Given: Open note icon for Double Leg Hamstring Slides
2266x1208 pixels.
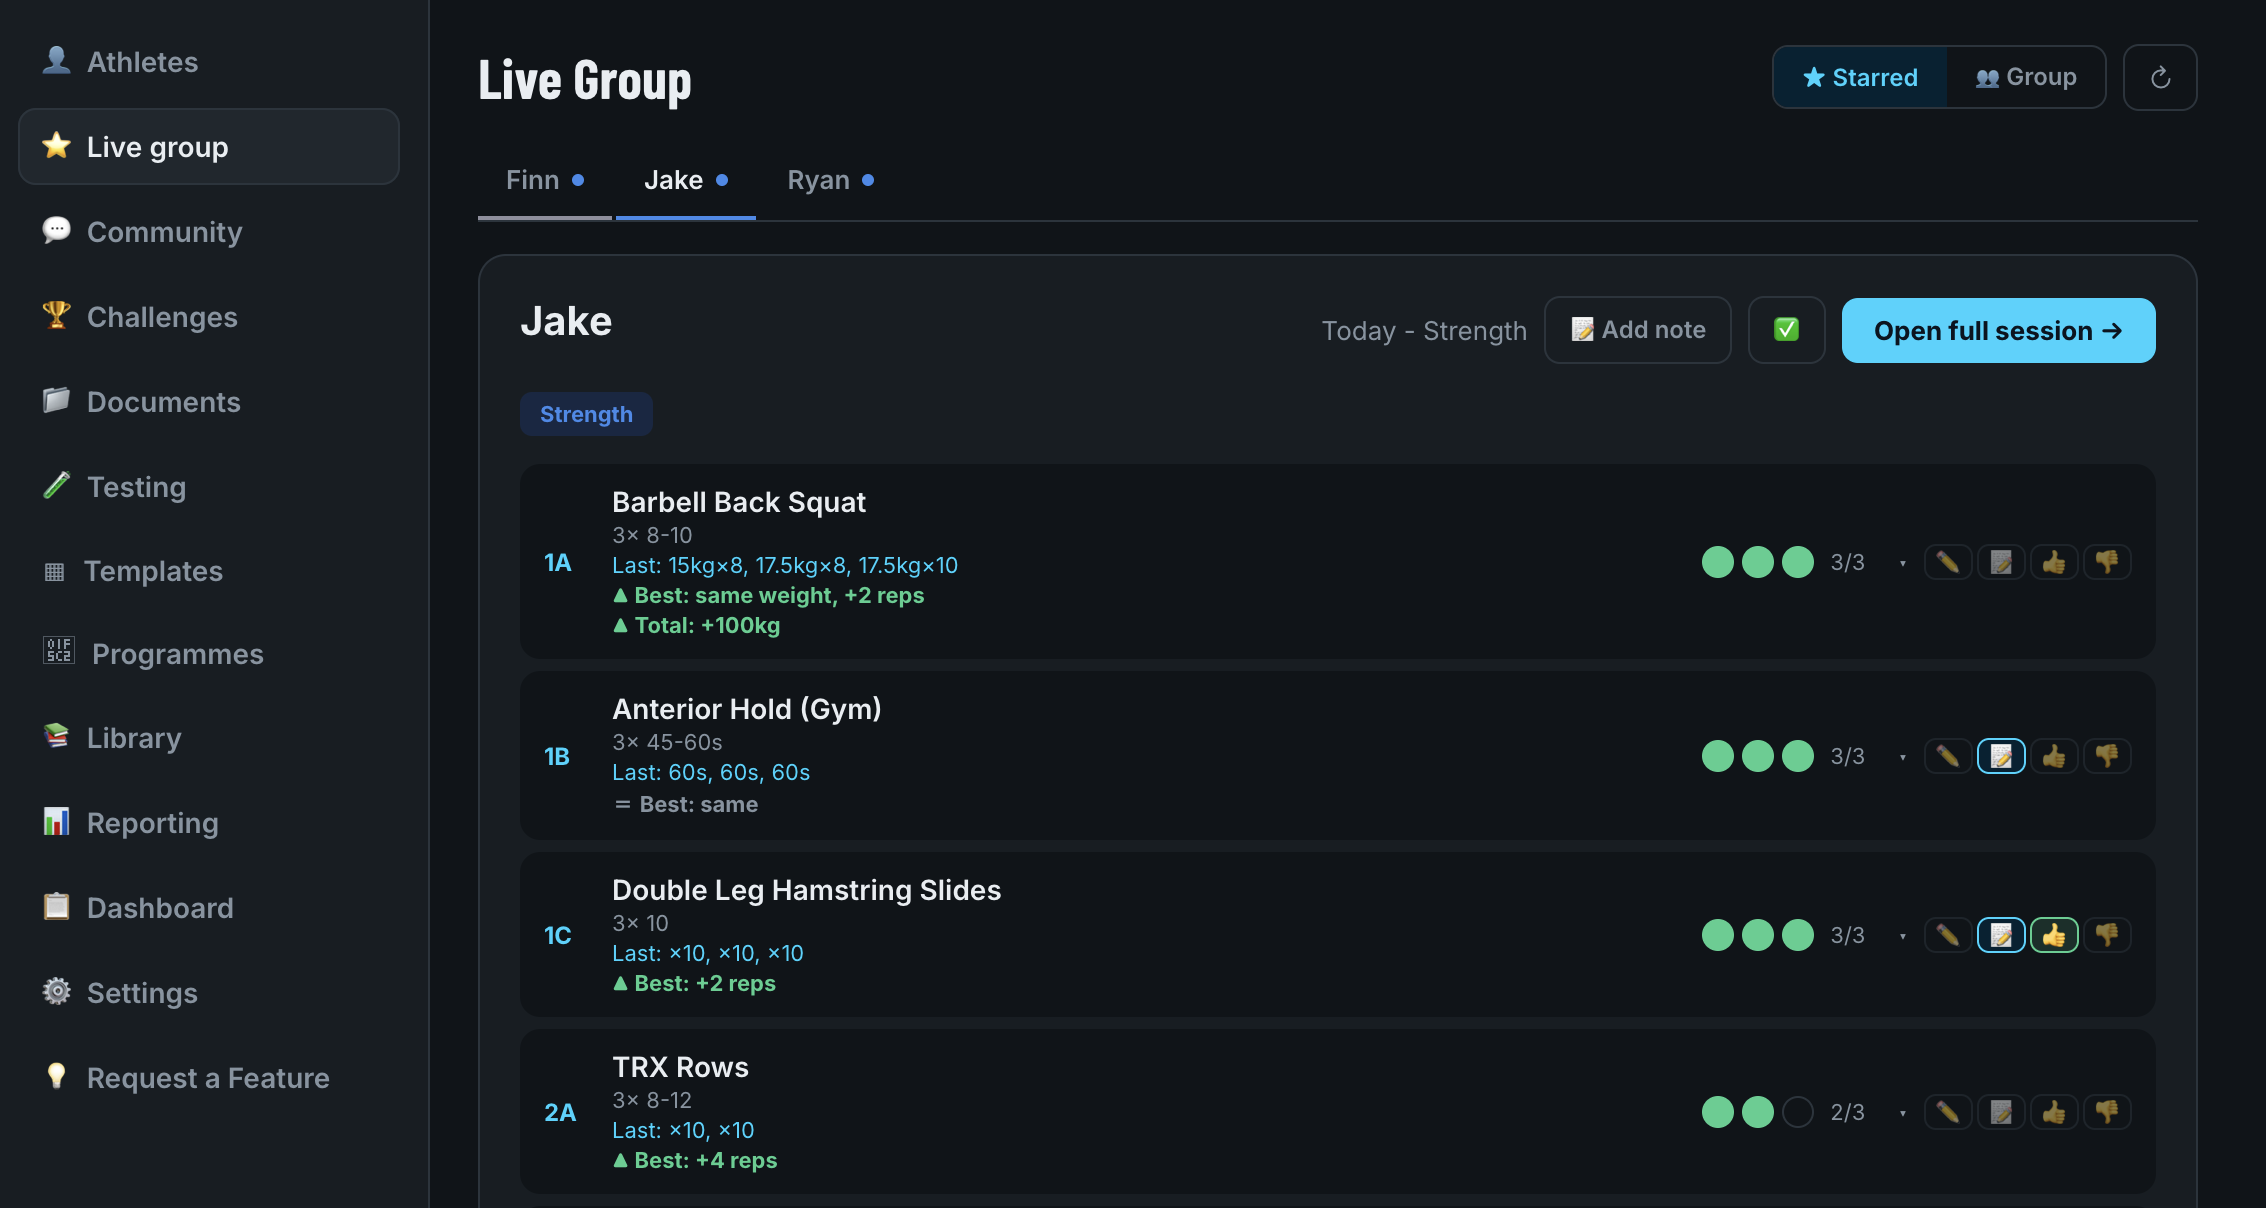Looking at the screenshot, I should (2001, 935).
